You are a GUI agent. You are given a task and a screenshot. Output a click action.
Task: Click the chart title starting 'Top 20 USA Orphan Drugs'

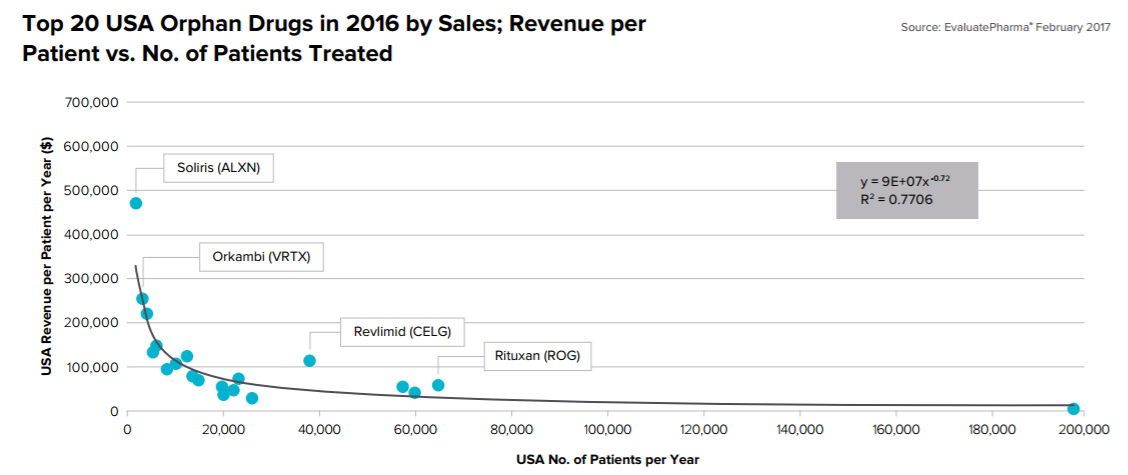click(x=335, y=39)
